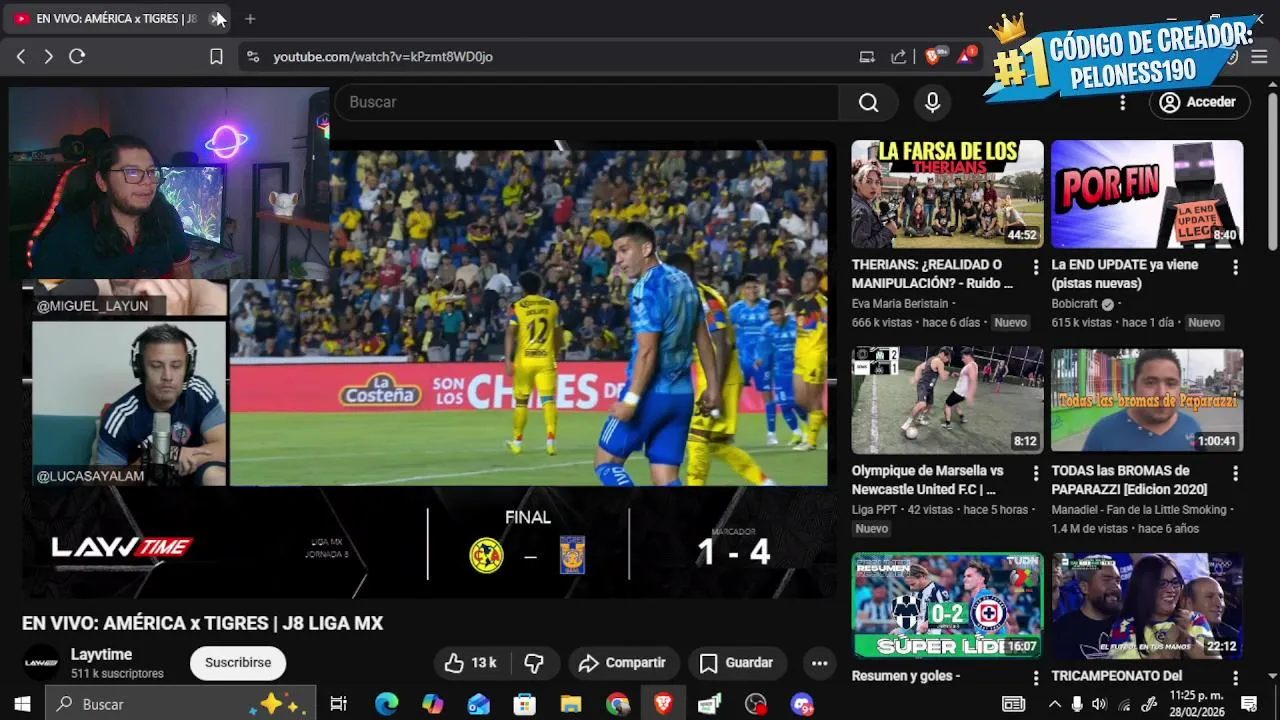This screenshot has height=720, width=1280.
Task: Open options for Olympique de Marsella video
Action: click(1035, 473)
